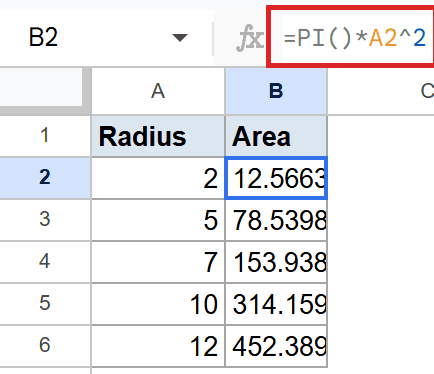
Task: Select radius cell with value 7
Action: [x=158, y=262]
